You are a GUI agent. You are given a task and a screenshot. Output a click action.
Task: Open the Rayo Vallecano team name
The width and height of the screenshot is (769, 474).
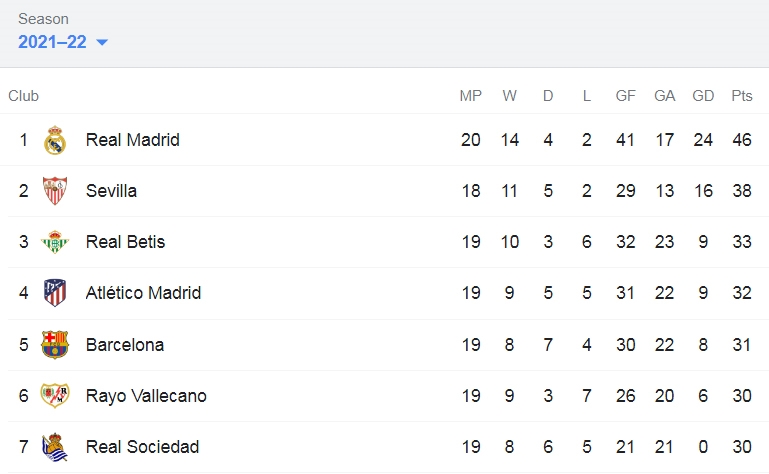[x=146, y=396]
